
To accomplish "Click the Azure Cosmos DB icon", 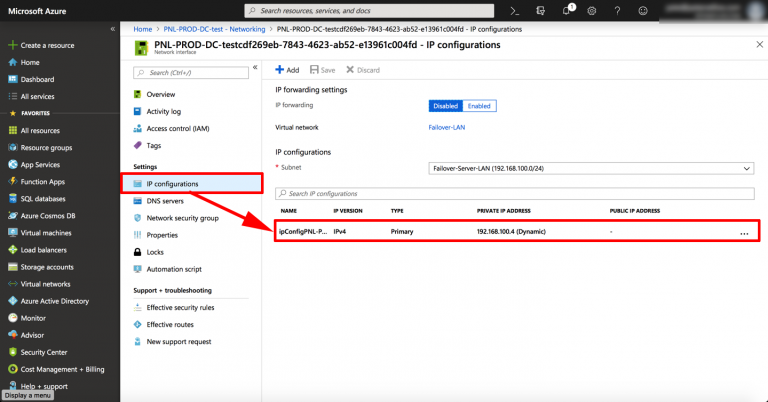I will (x=13, y=215).
